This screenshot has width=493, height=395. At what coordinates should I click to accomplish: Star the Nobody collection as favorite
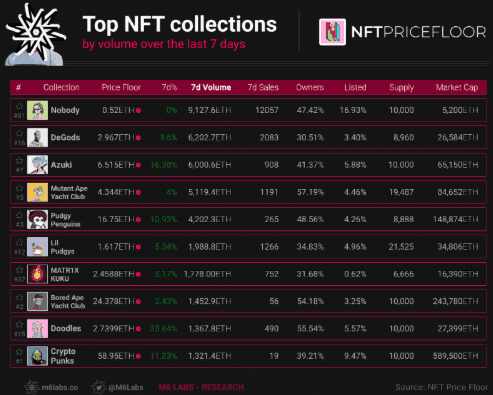[19, 106]
